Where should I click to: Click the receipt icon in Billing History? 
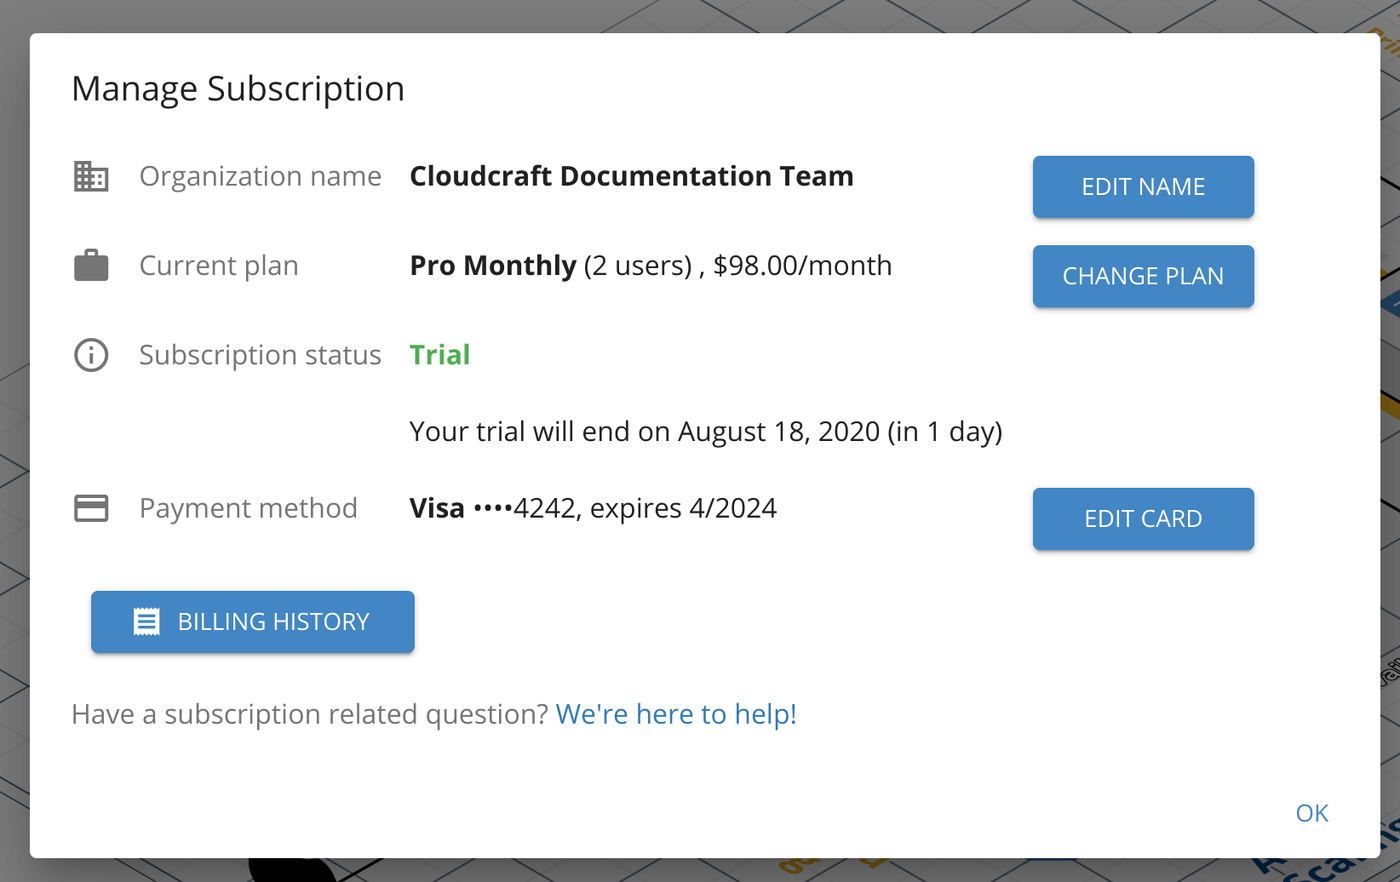146,622
